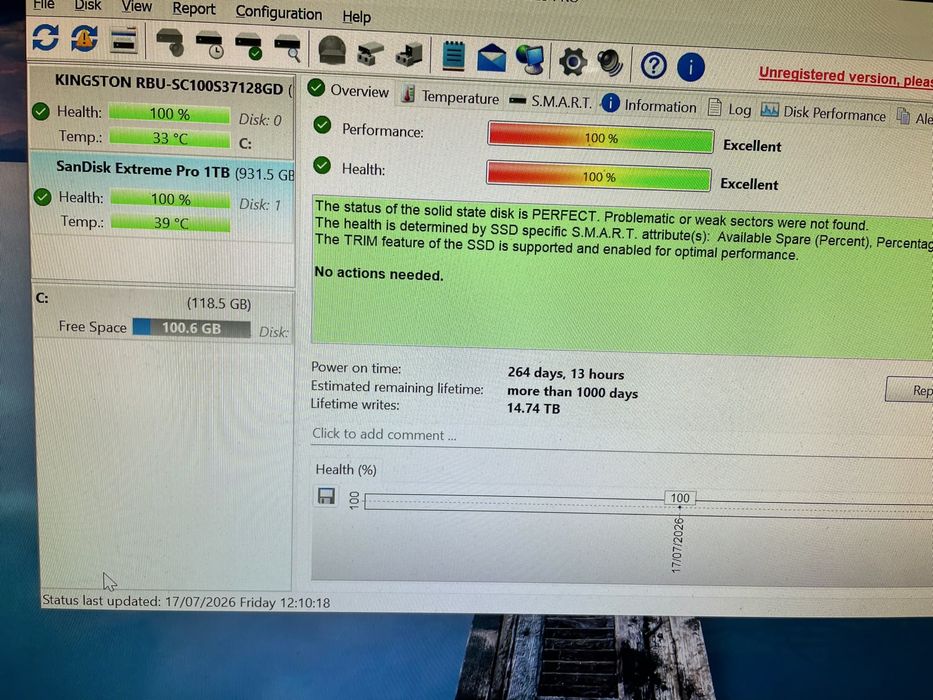Click the refresh disk status icon
This screenshot has width=933, height=700.
point(46,37)
